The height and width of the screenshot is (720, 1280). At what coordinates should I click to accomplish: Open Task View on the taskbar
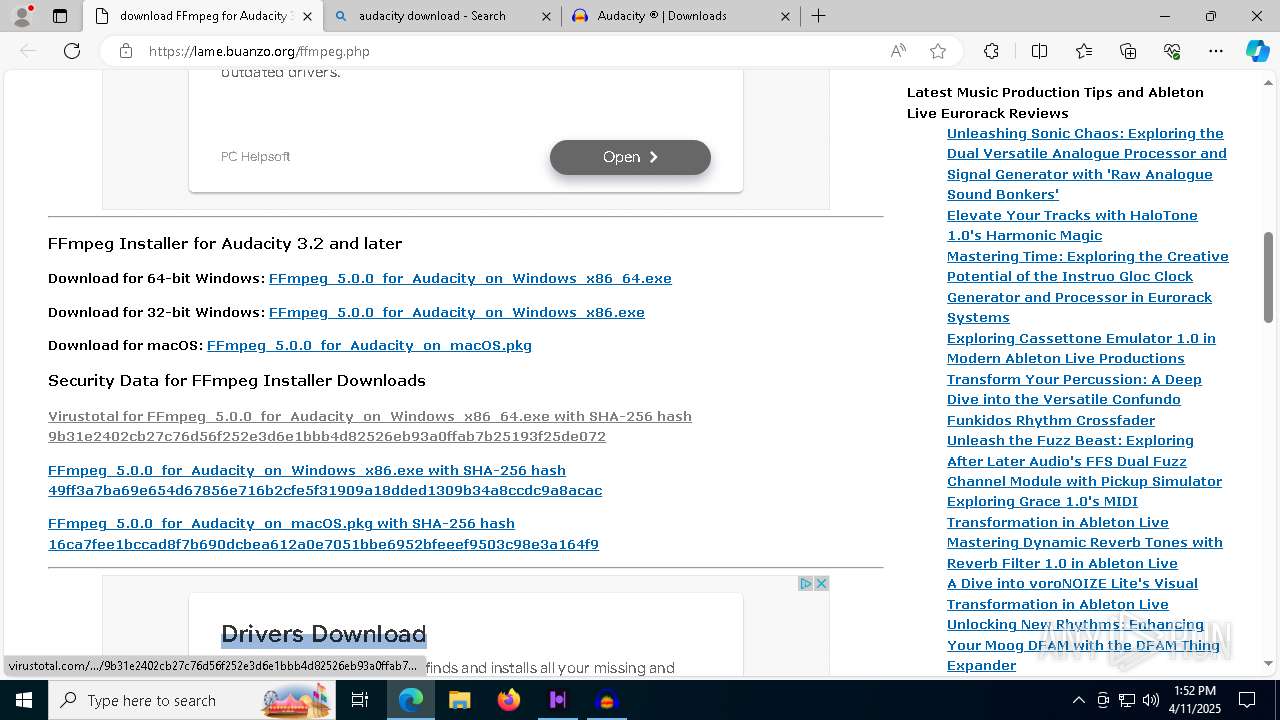pos(361,700)
